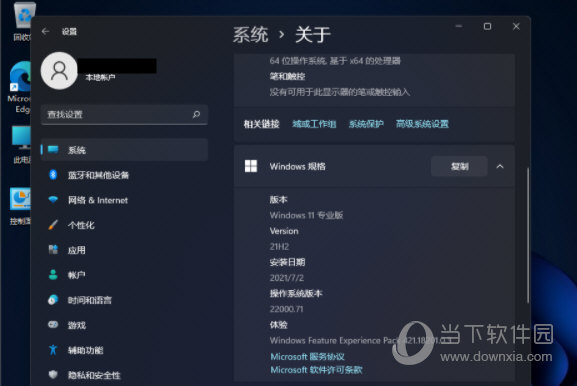Click the privacy shield icon
The image size is (577, 386).
click(x=53, y=375)
